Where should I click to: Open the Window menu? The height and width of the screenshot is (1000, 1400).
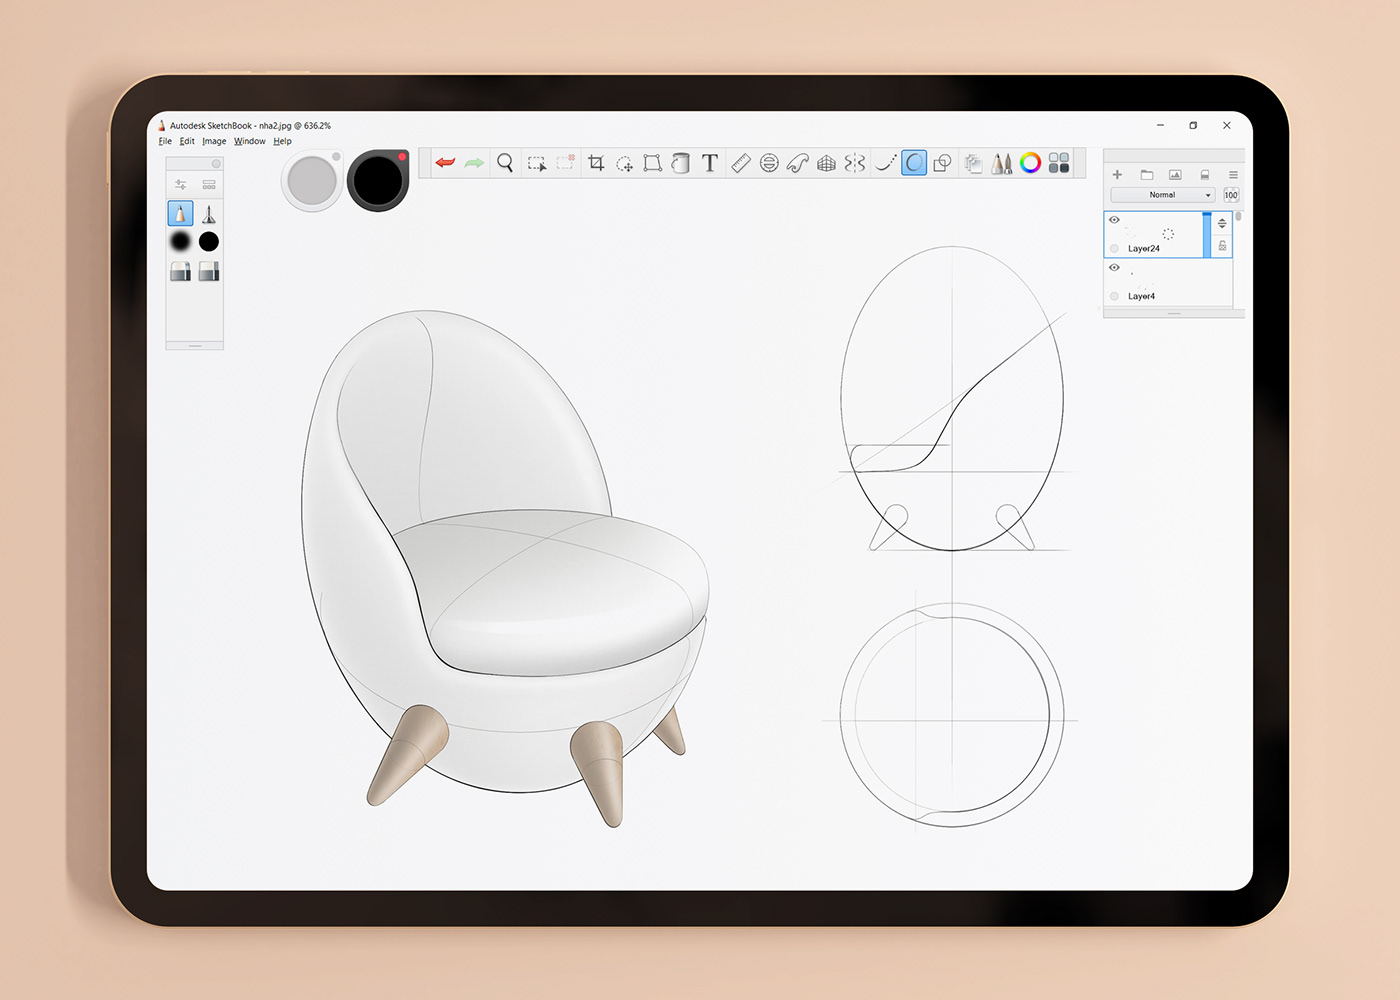(x=249, y=141)
